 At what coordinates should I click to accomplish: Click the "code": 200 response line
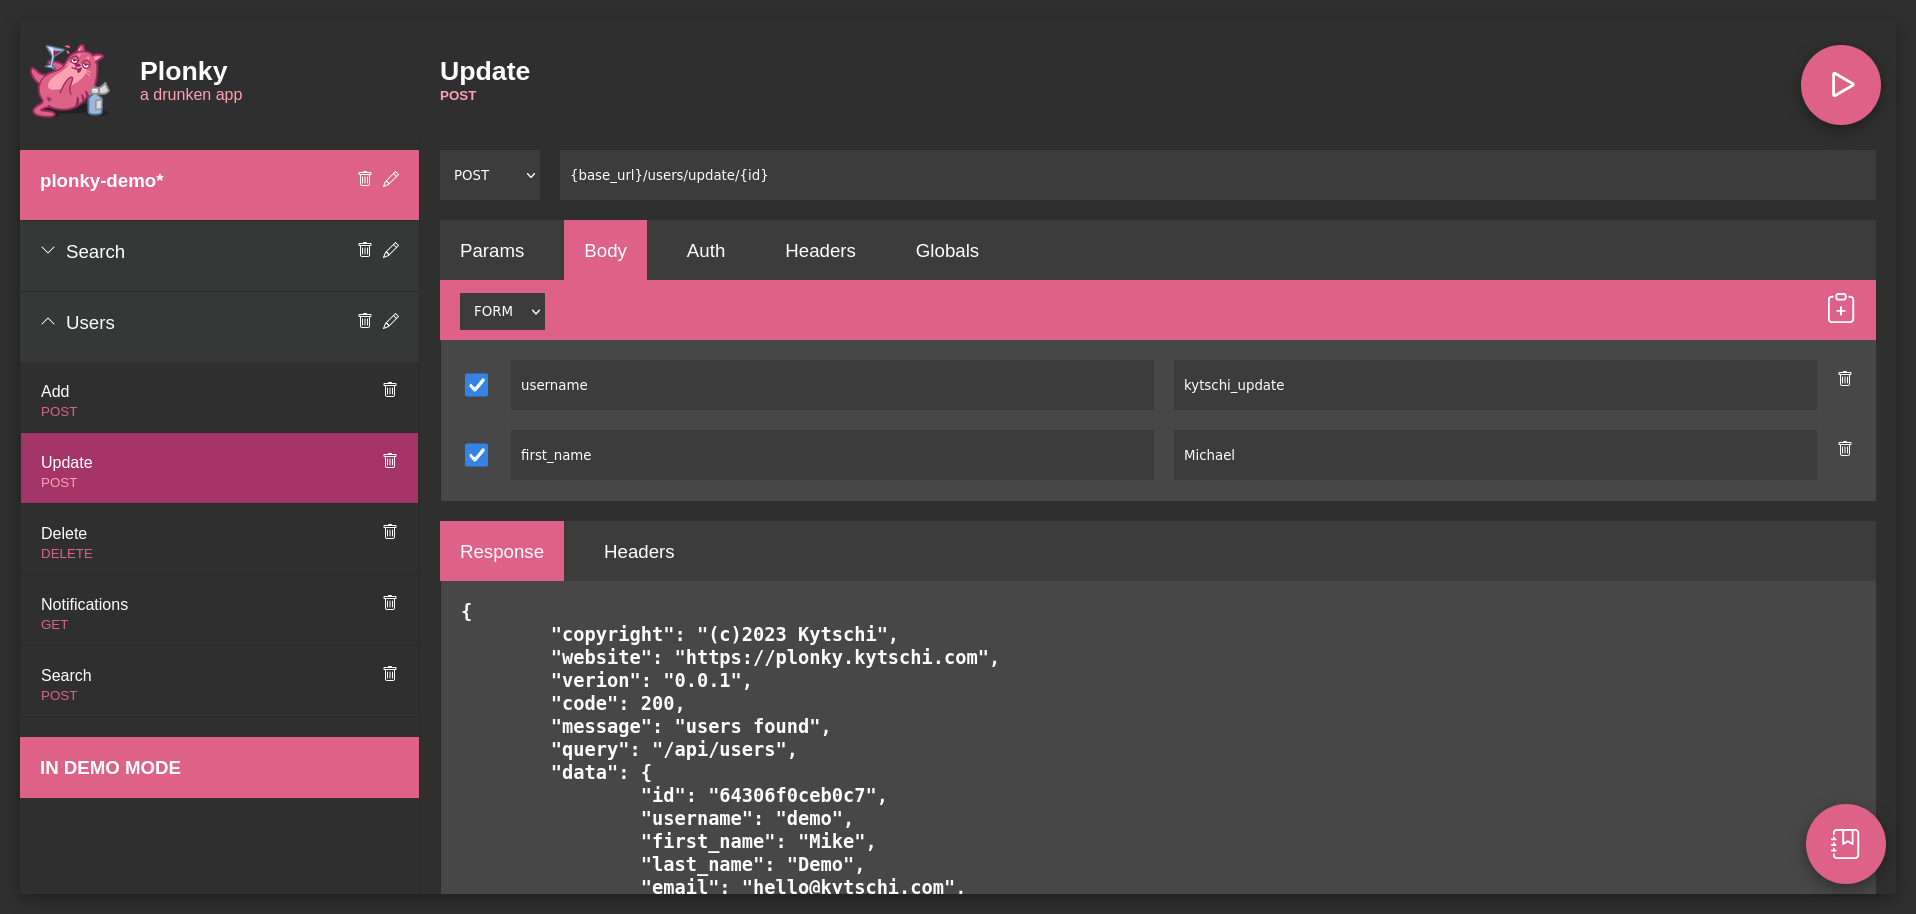[x=618, y=703]
